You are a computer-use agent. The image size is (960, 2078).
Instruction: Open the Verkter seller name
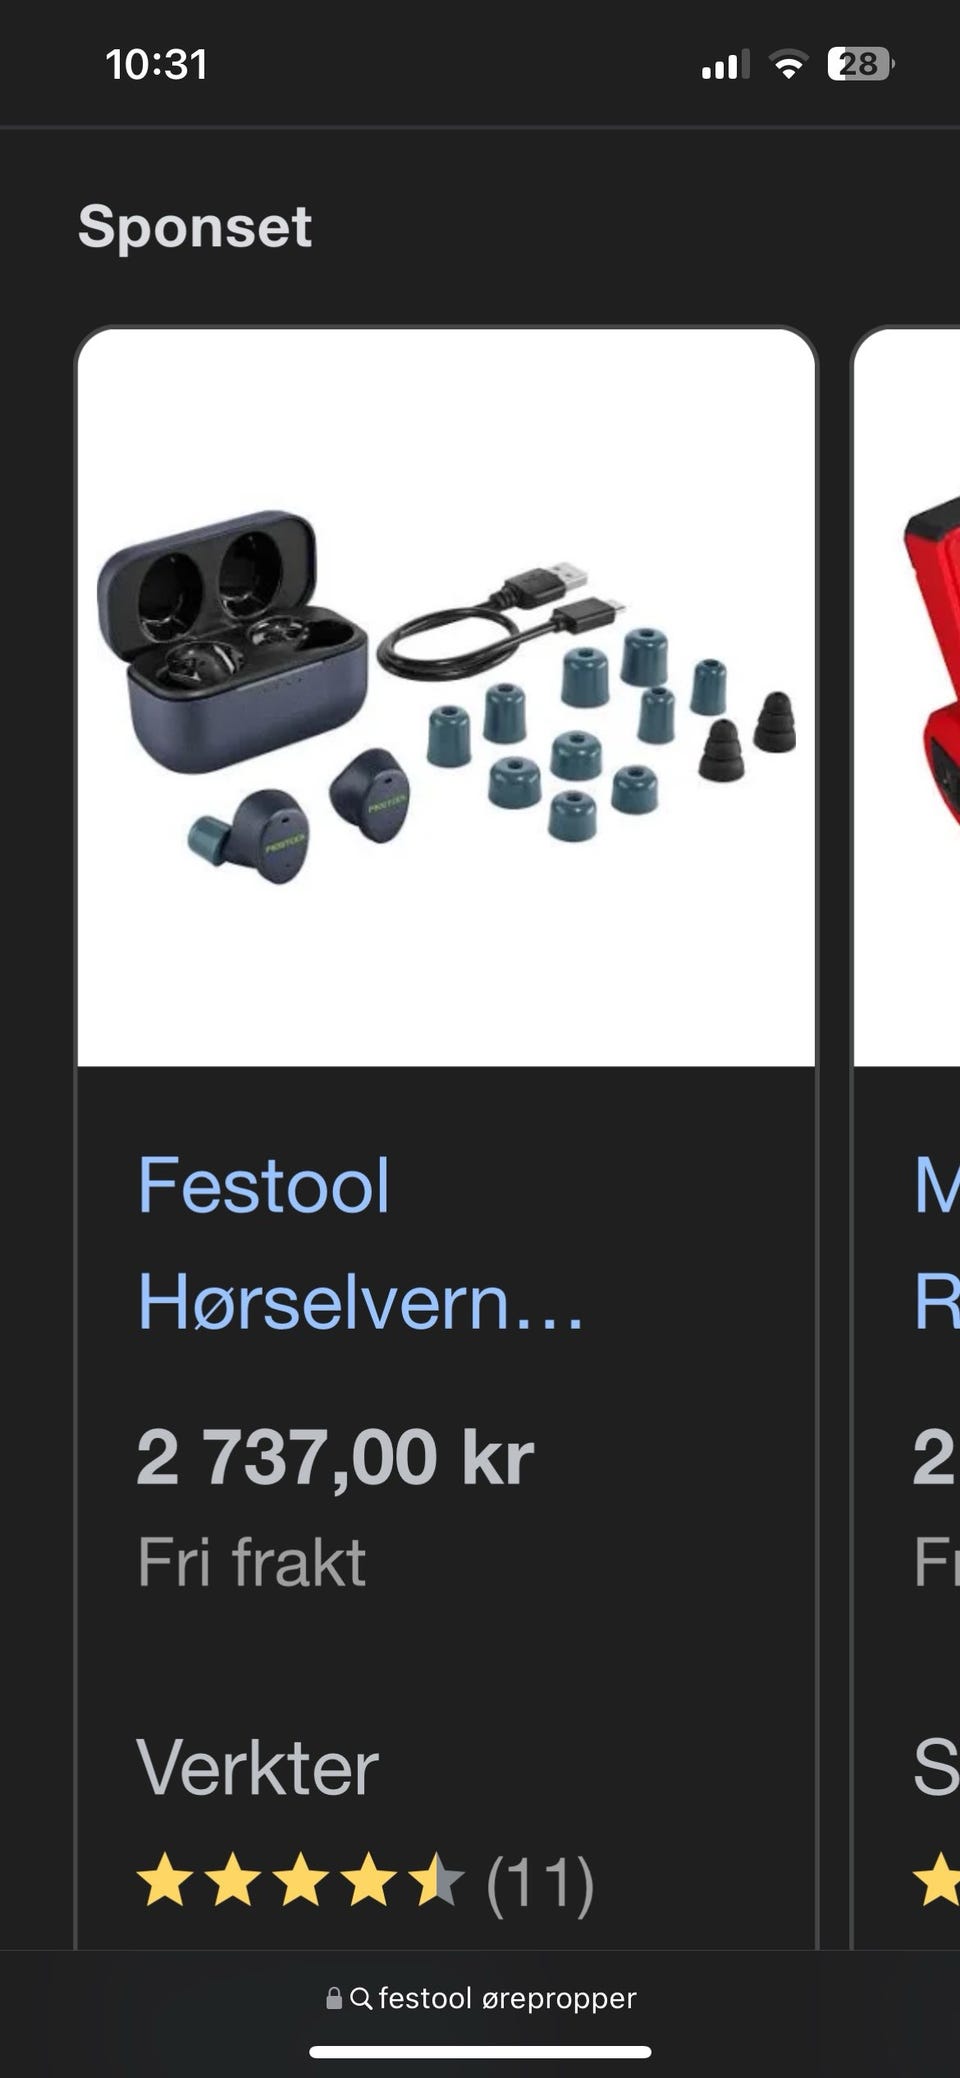point(257,1768)
